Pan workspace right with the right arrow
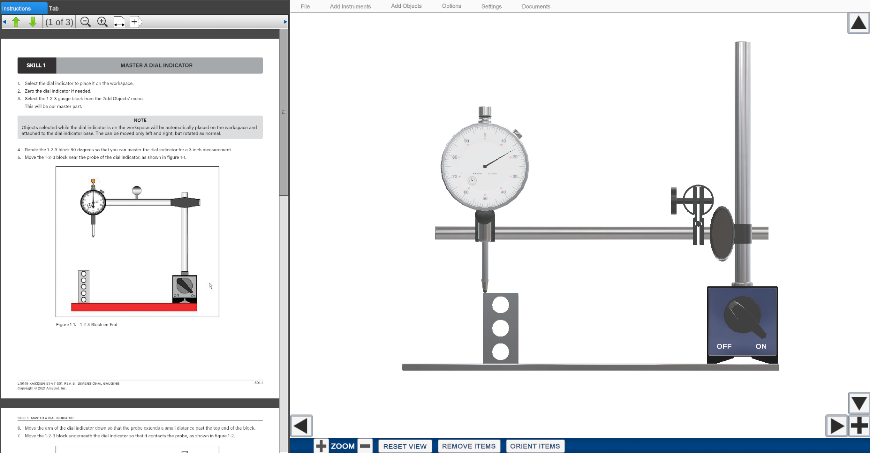Screen dimensions: 870x453 point(837,425)
